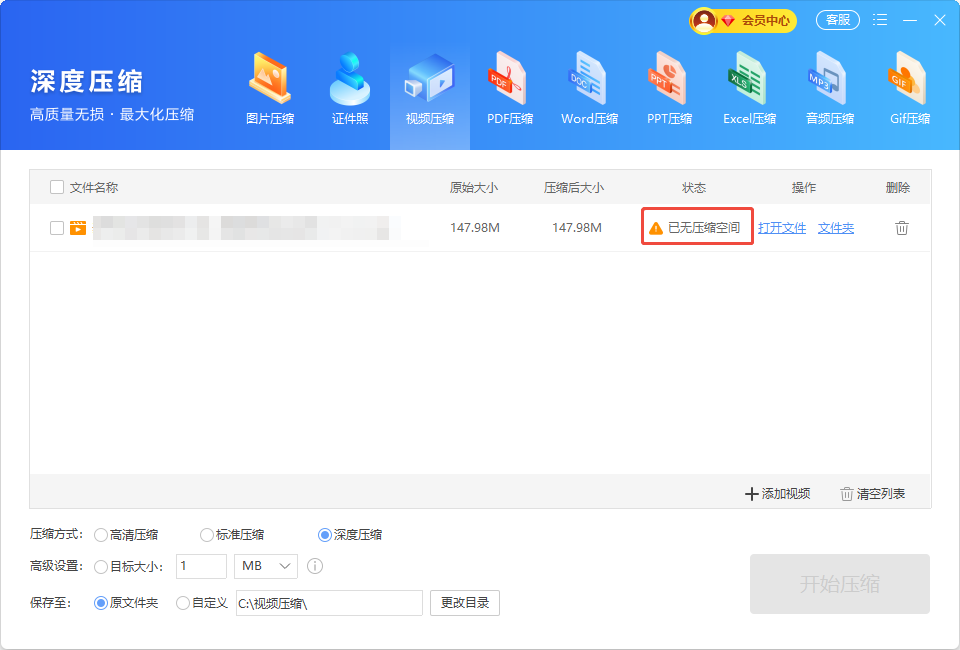The image size is (960, 650).
Task: Expand the MB unit dropdown
Action: (266, 566)
